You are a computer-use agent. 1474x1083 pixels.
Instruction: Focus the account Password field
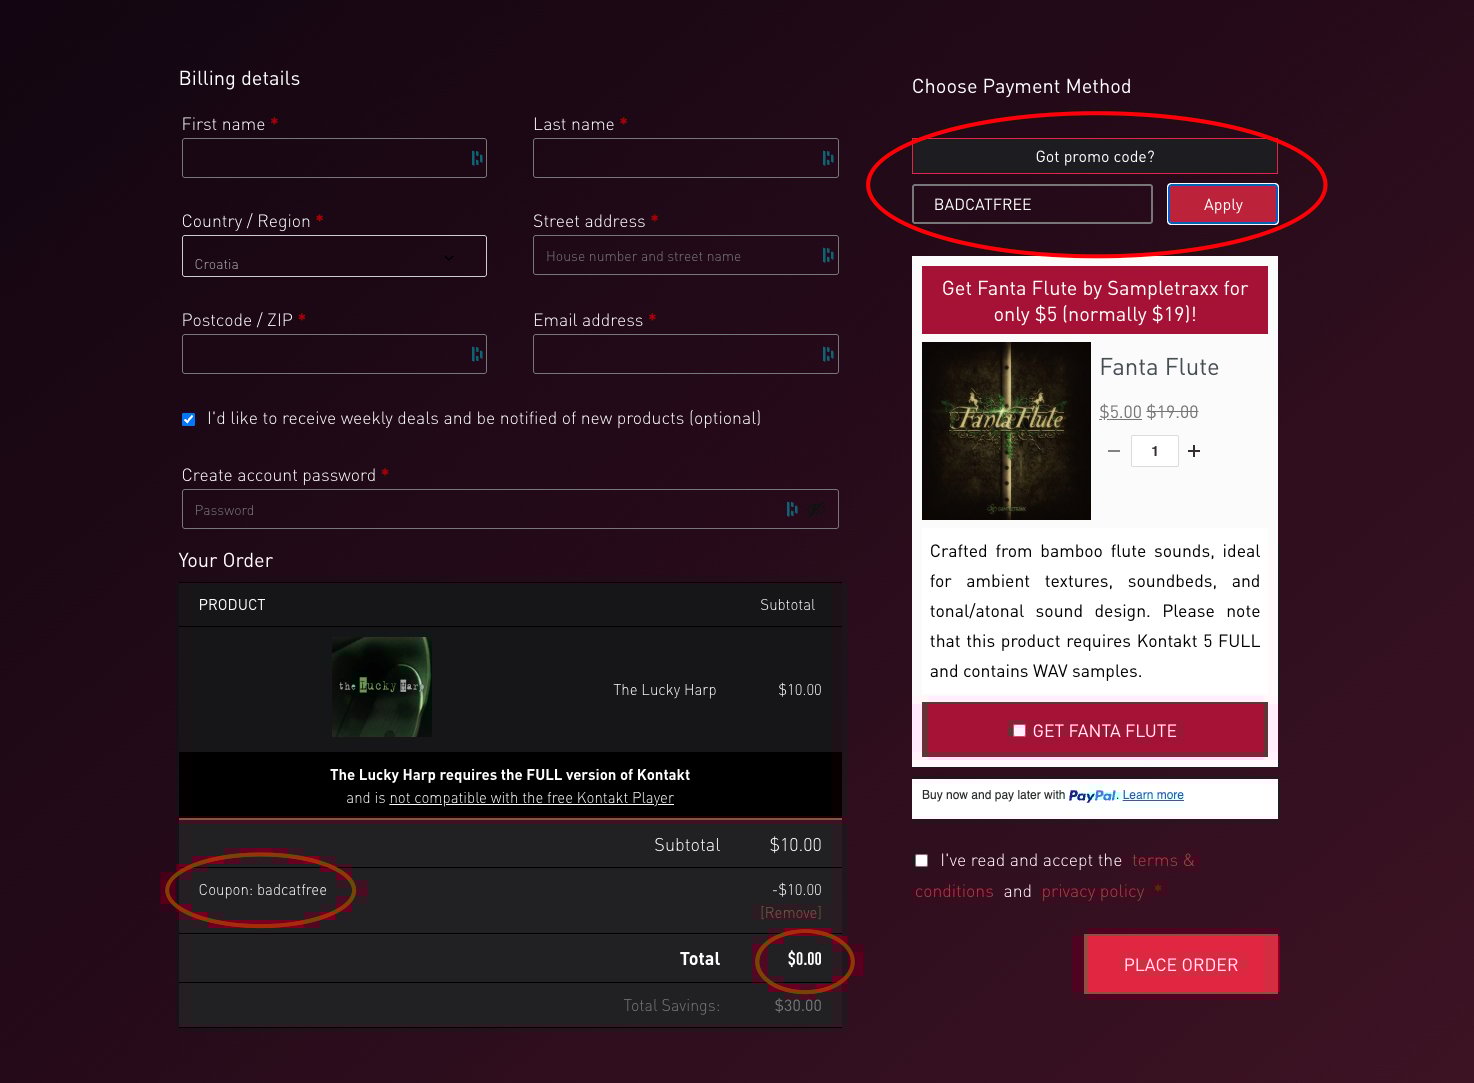point(510,509)
